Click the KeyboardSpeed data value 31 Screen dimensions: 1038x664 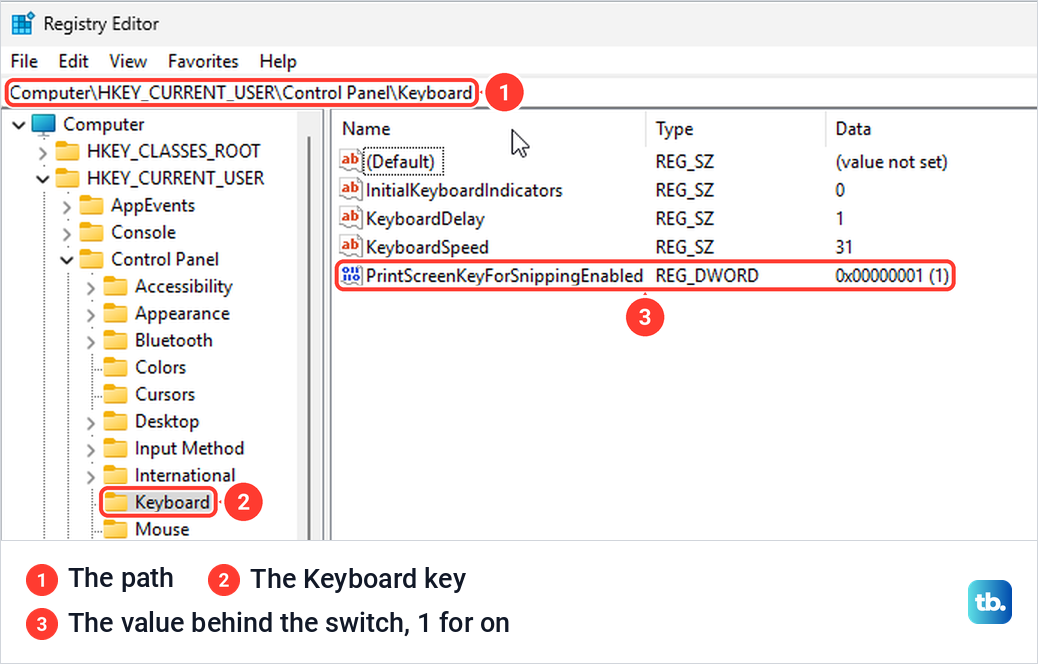(843, 248)
